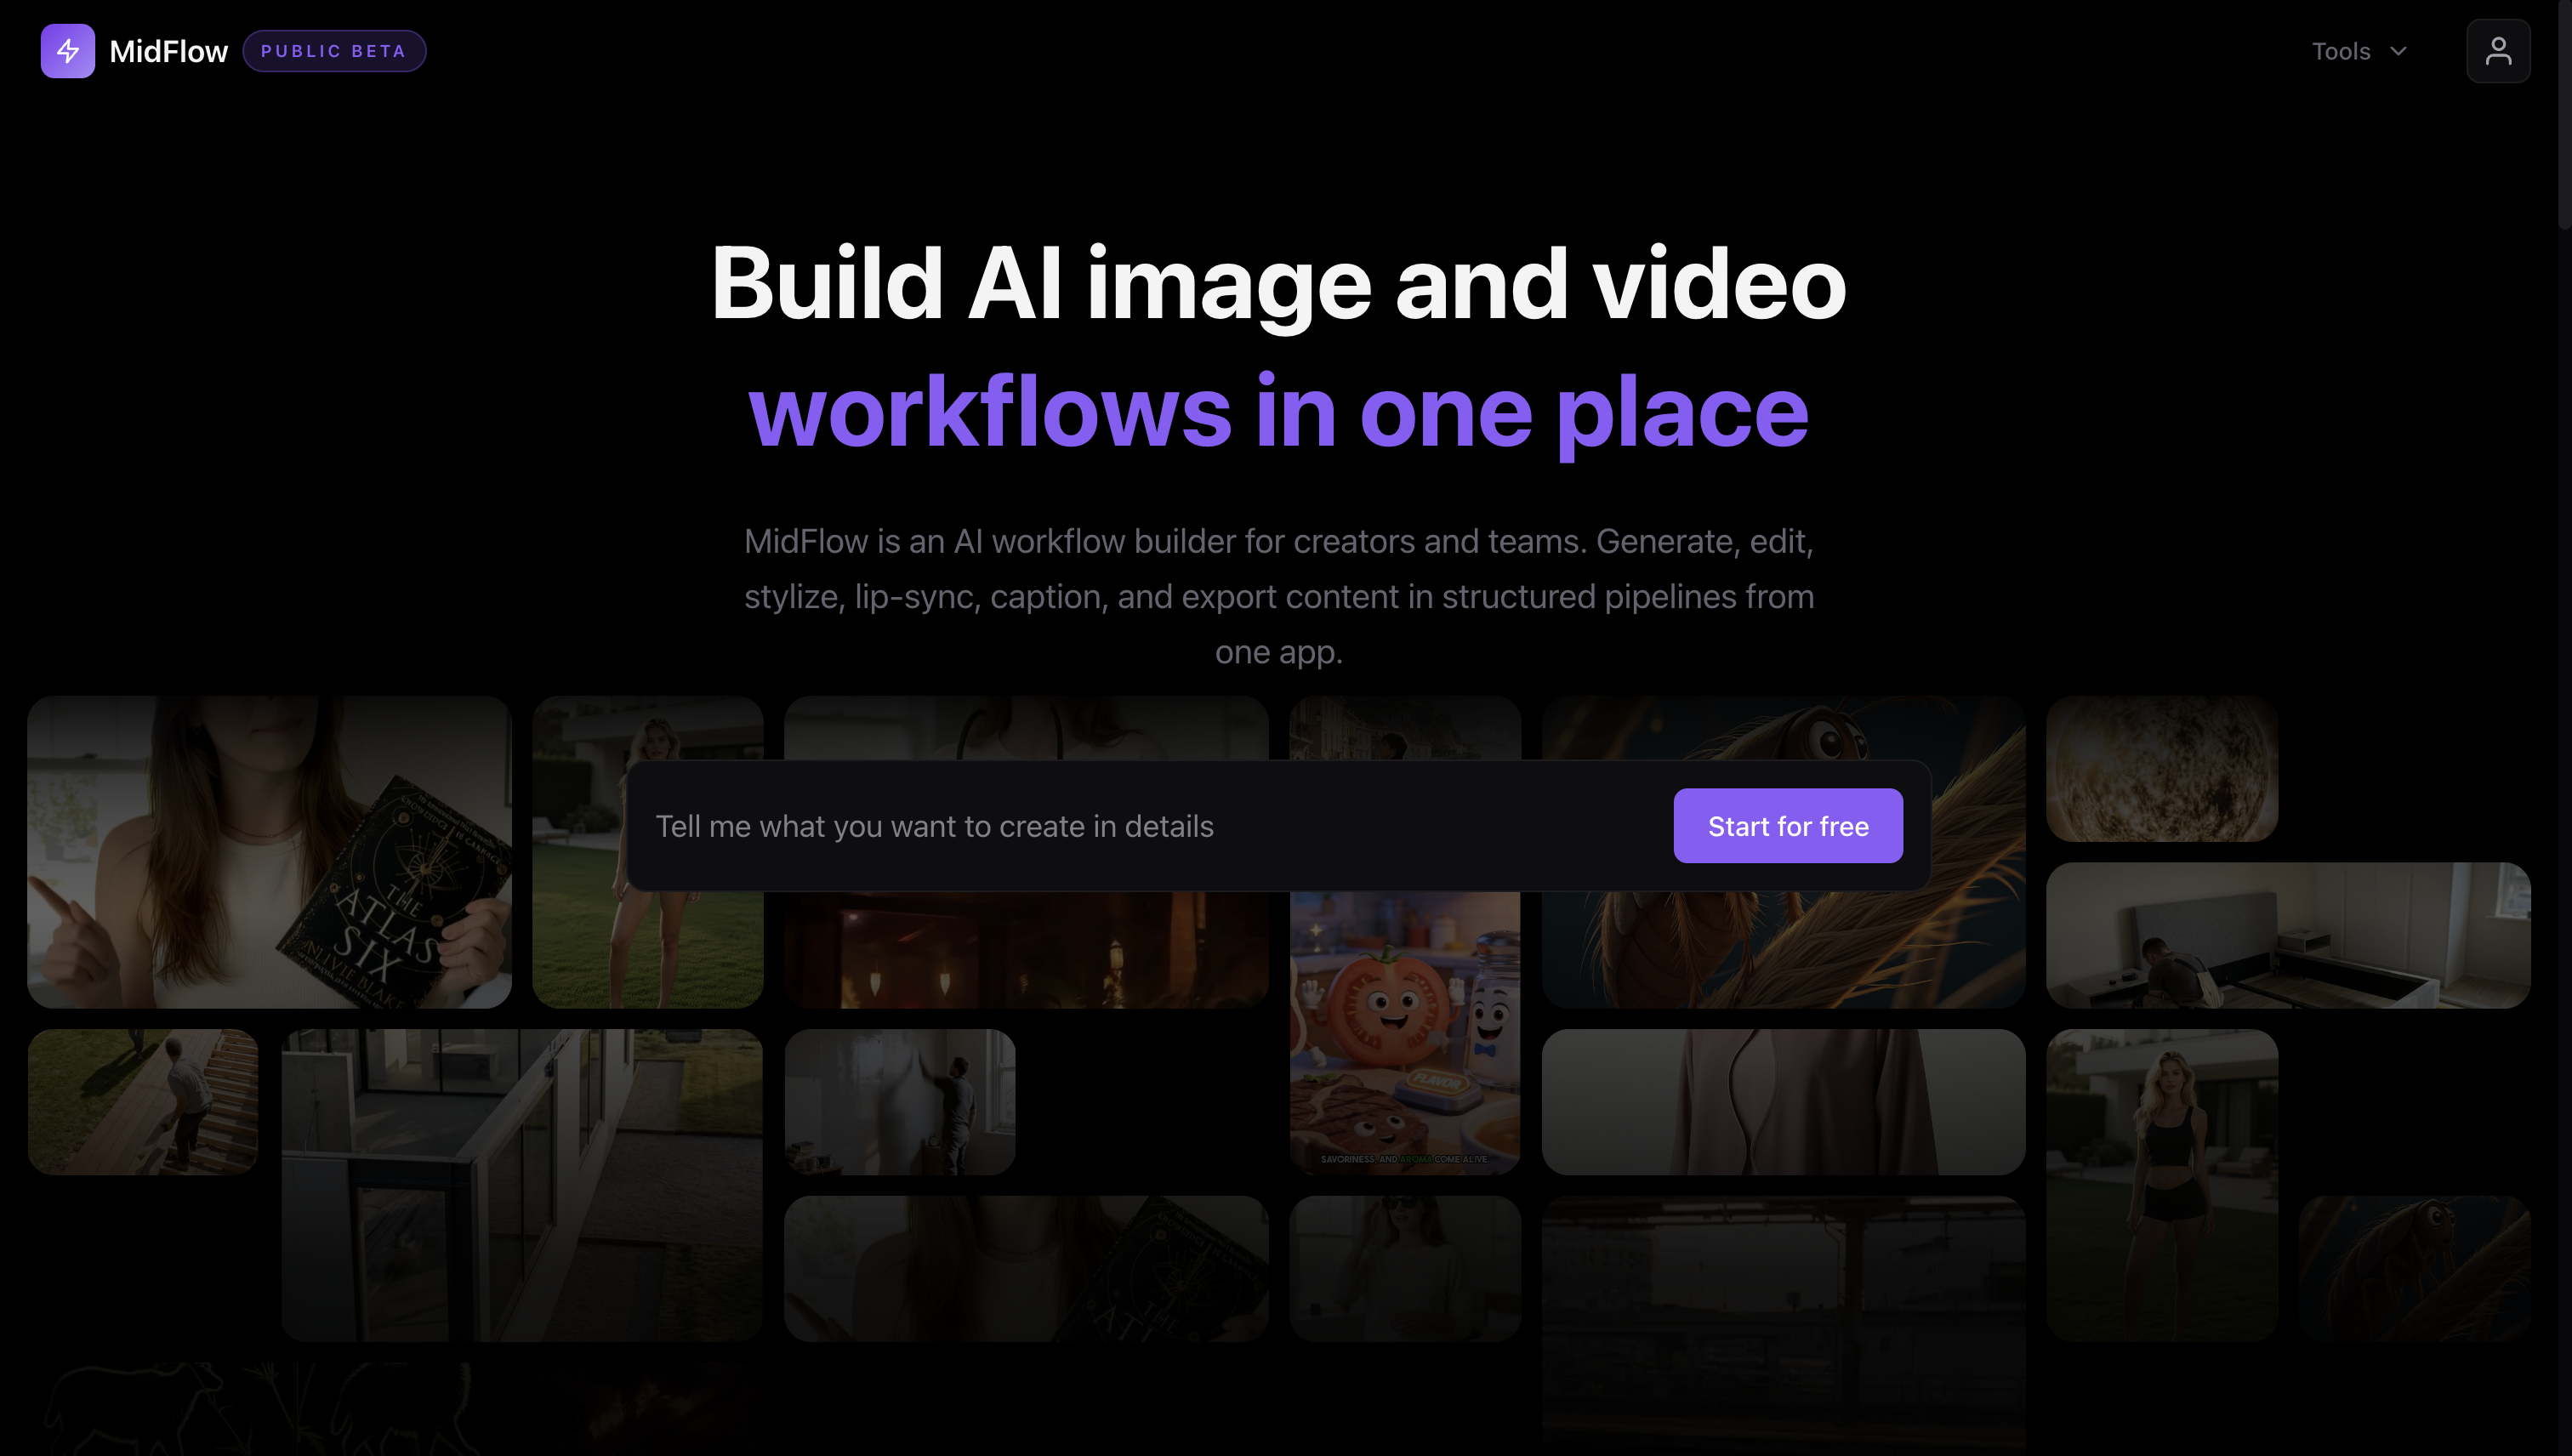2572x1456 pixels.
Task: Click the PUBLIC BETA badge
Action: pyautogui.click(x=333, y=51)
